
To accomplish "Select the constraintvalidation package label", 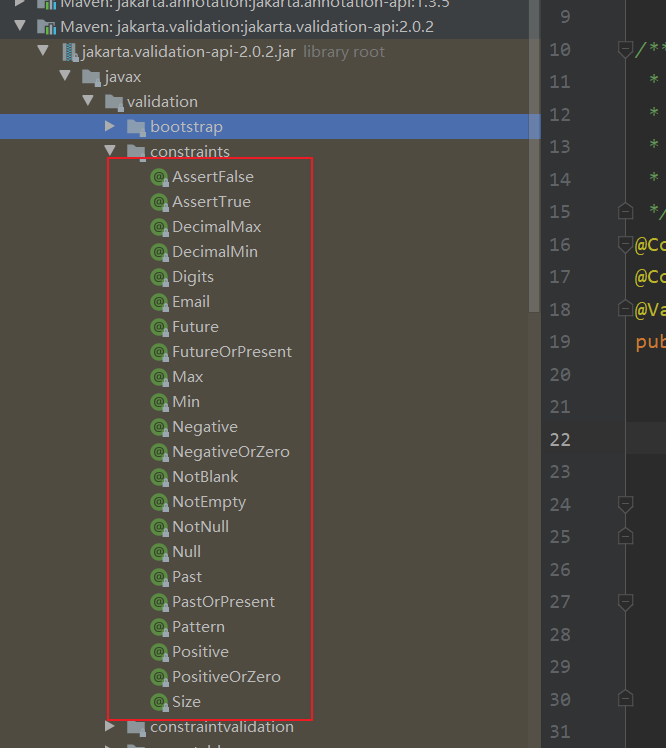I will (222, 727).
